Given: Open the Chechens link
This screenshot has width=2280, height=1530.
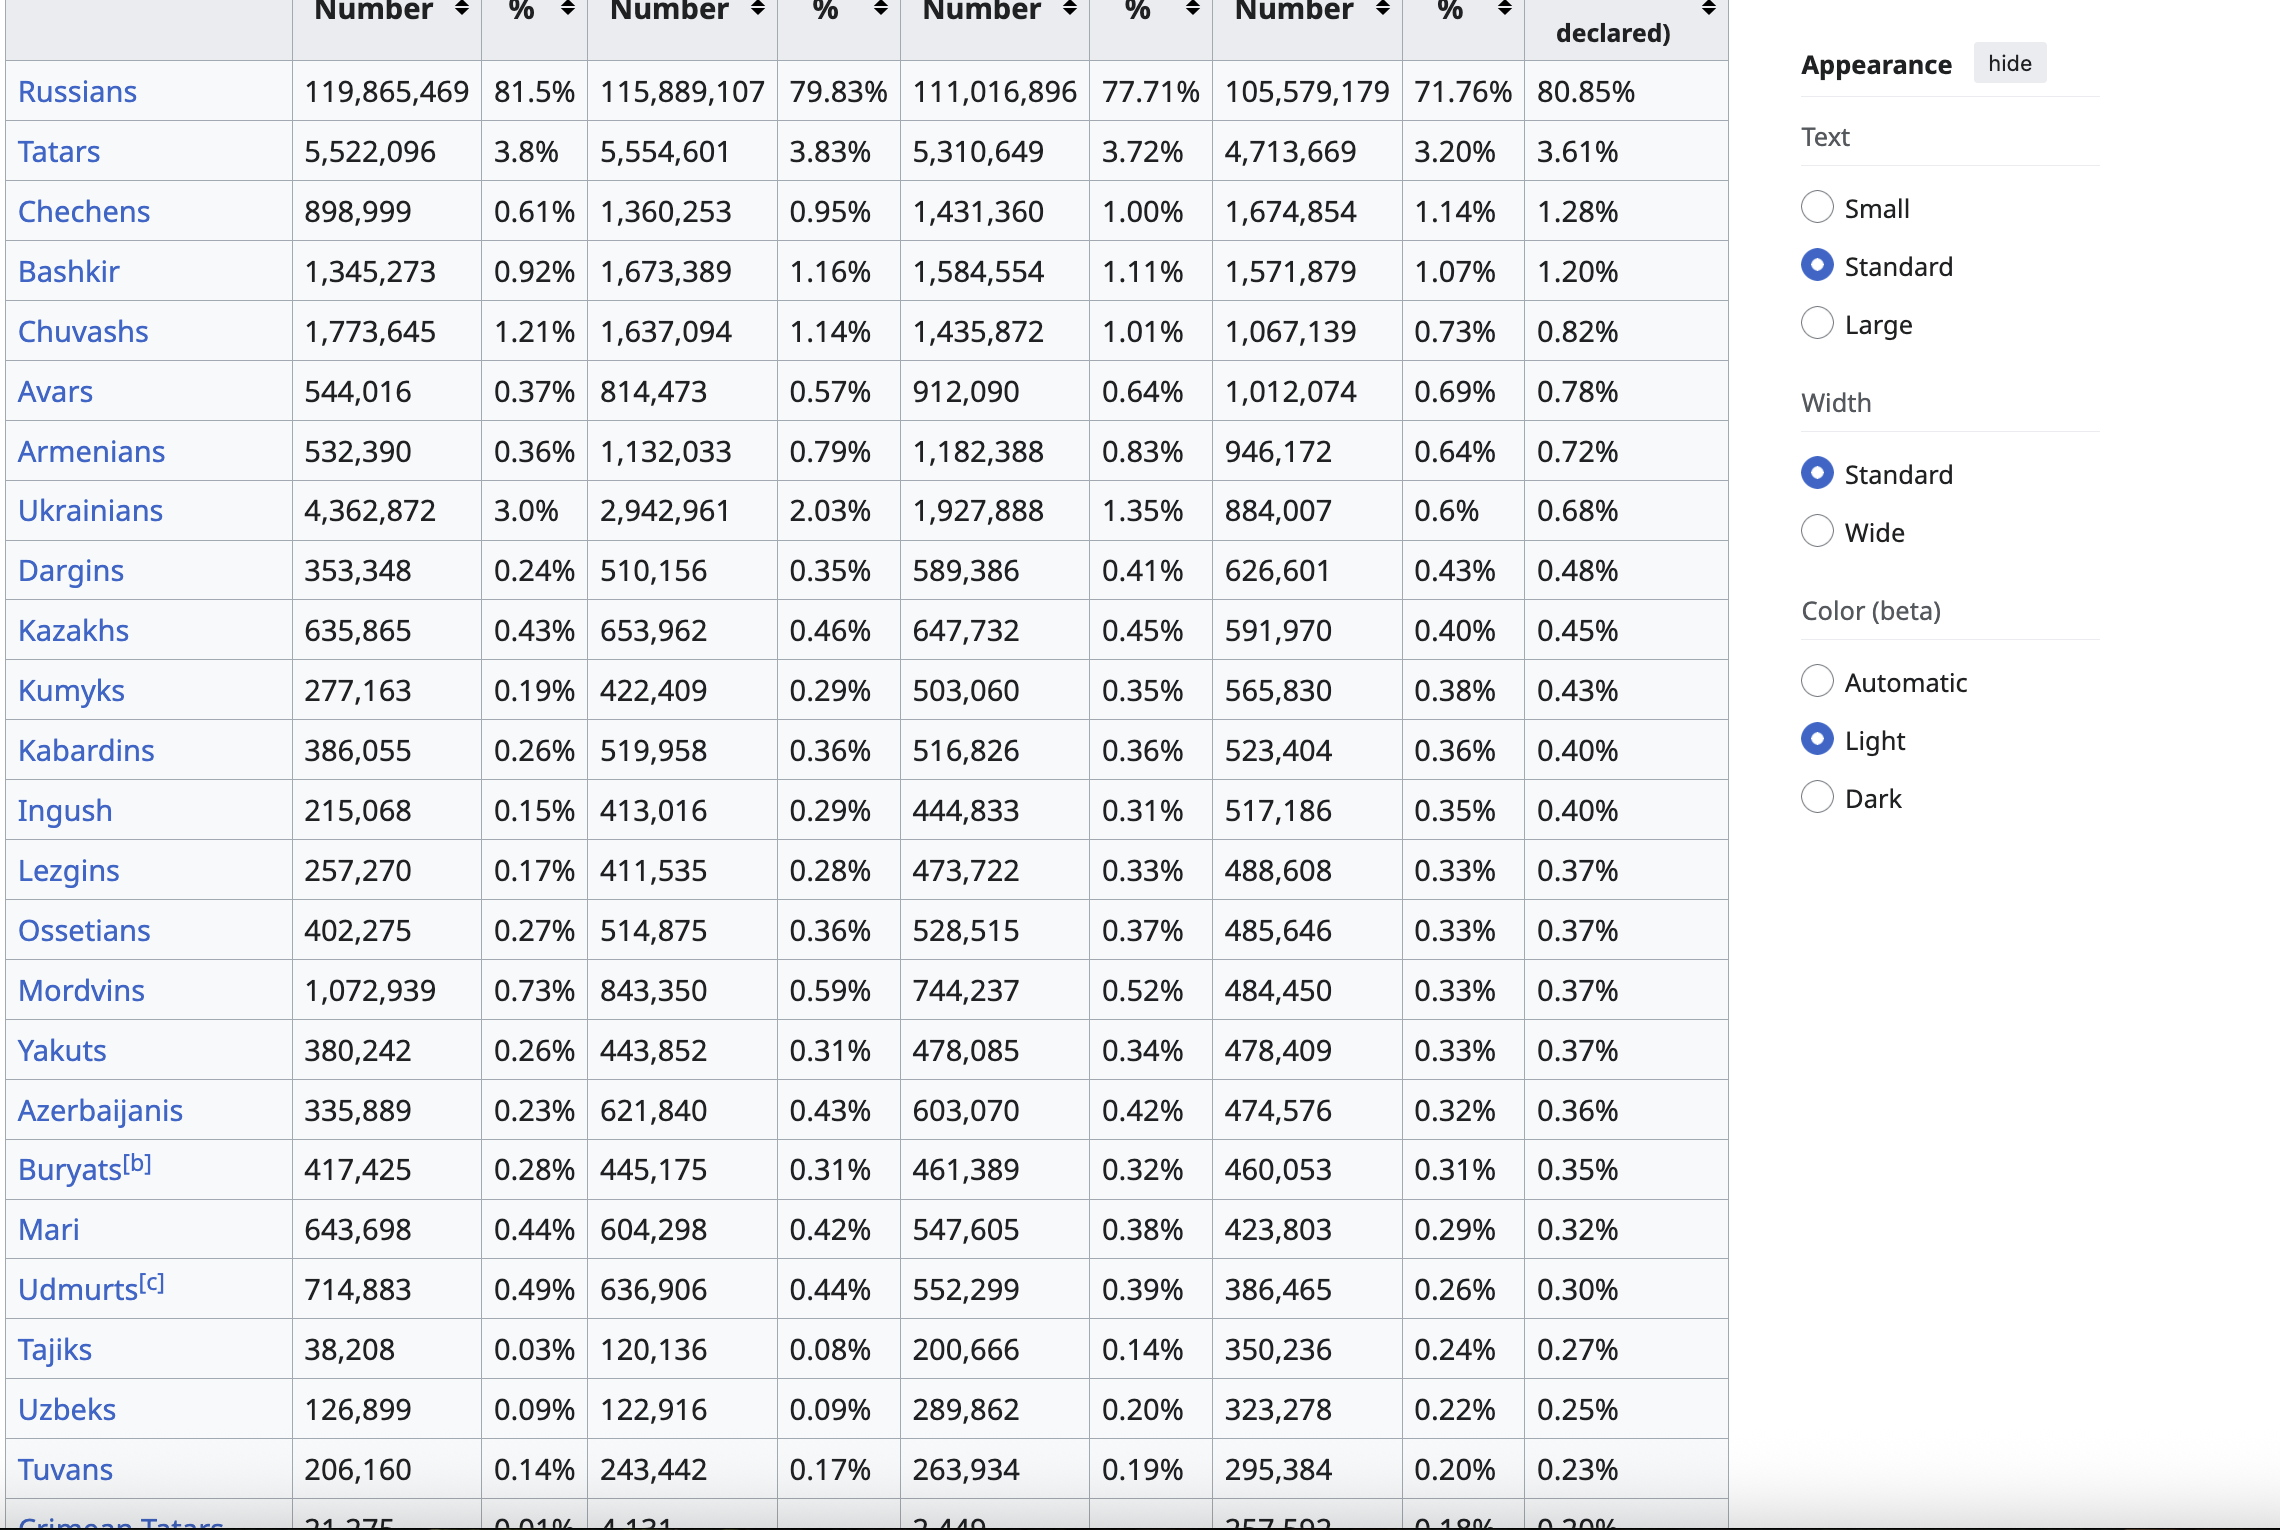Looking at the screenshot, I should click(x=84, y=212).
